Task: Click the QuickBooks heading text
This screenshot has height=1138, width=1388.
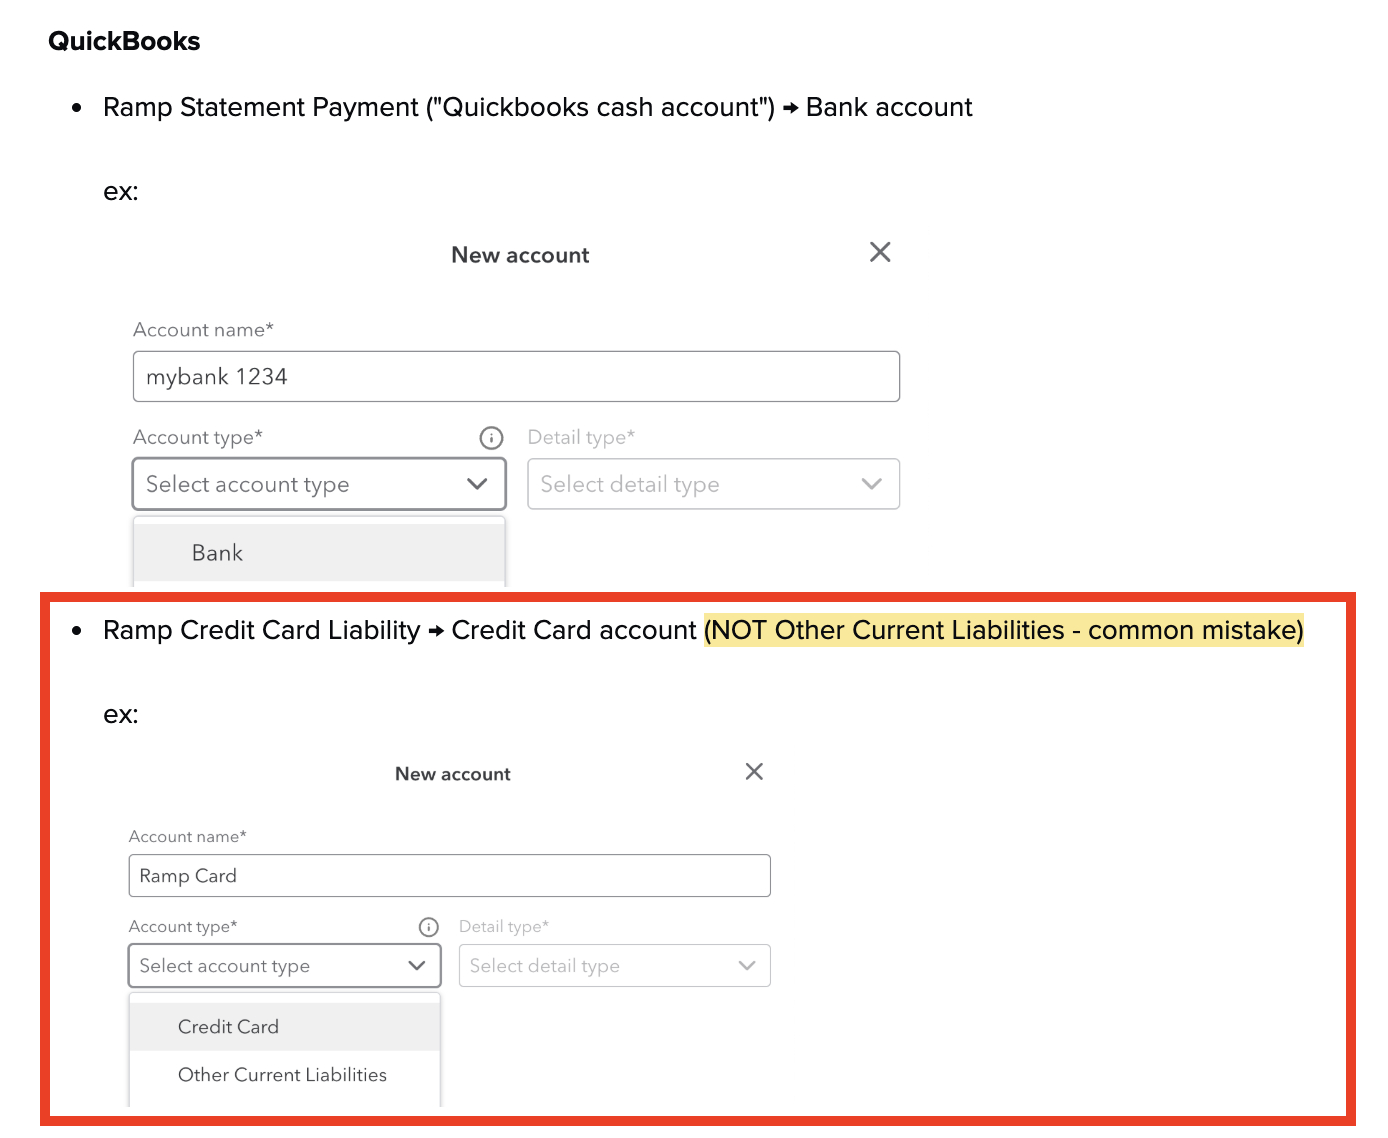Action: 124,41
